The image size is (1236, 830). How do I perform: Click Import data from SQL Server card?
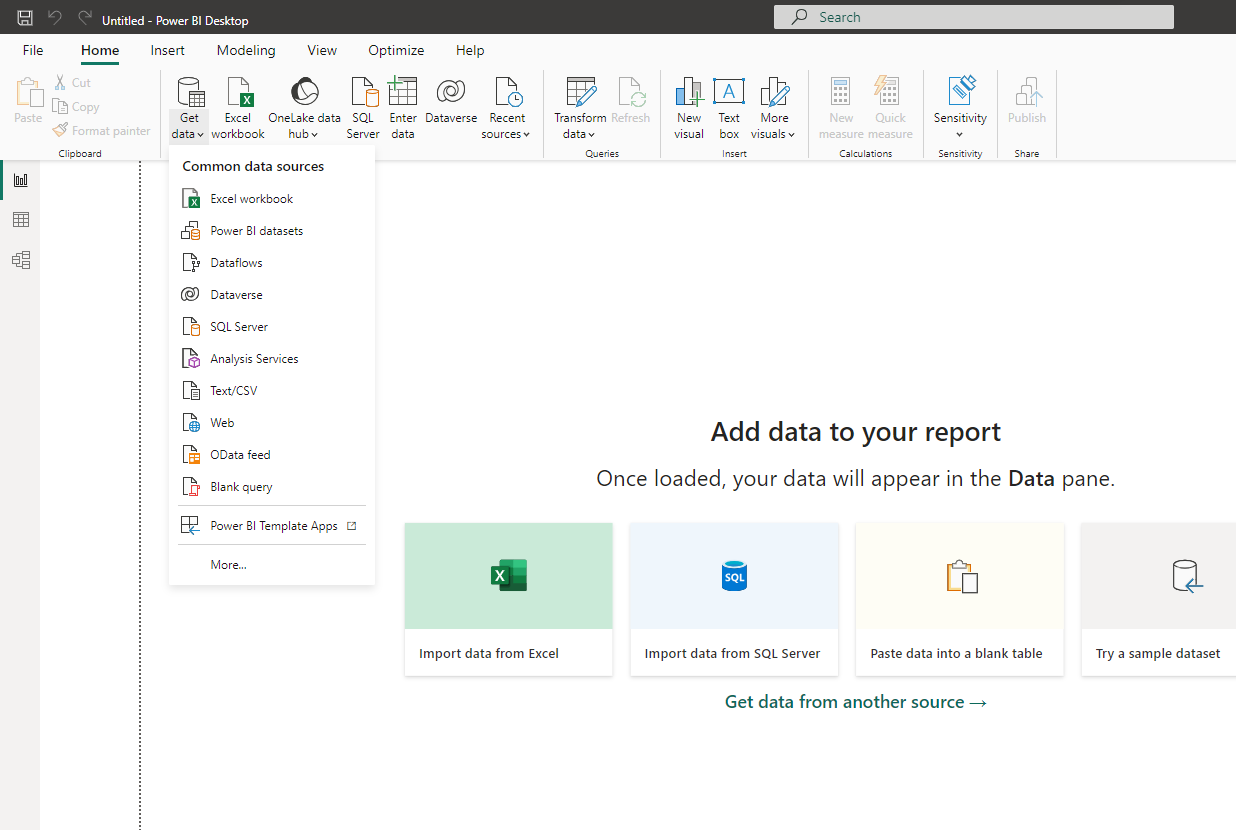[734, 599]
